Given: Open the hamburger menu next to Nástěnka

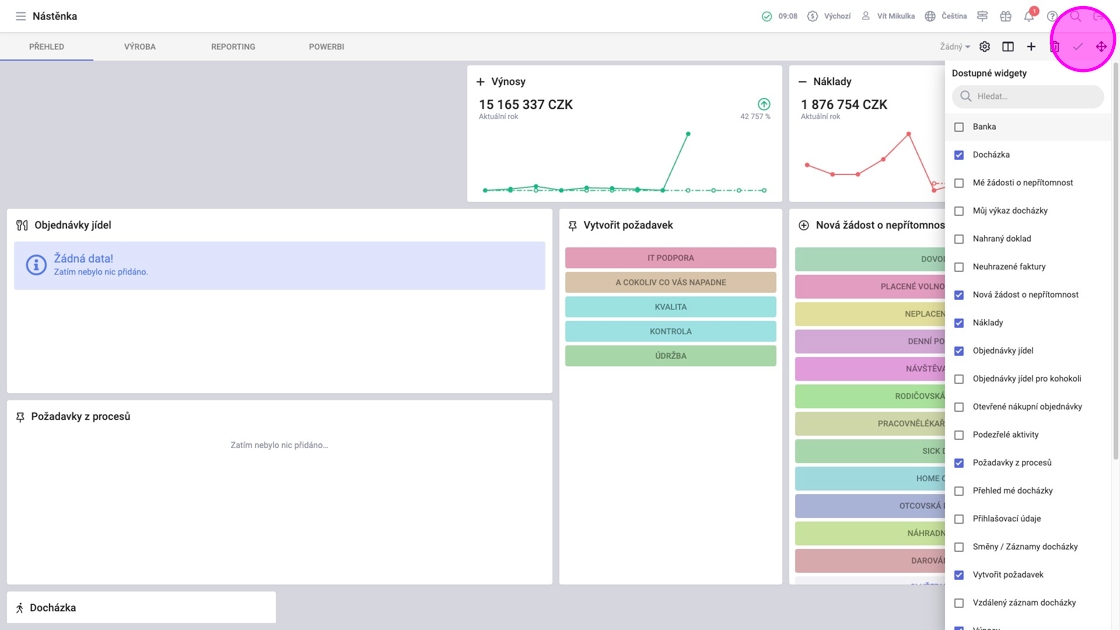Looking at the screenshot, I should (x=21, y=16).
